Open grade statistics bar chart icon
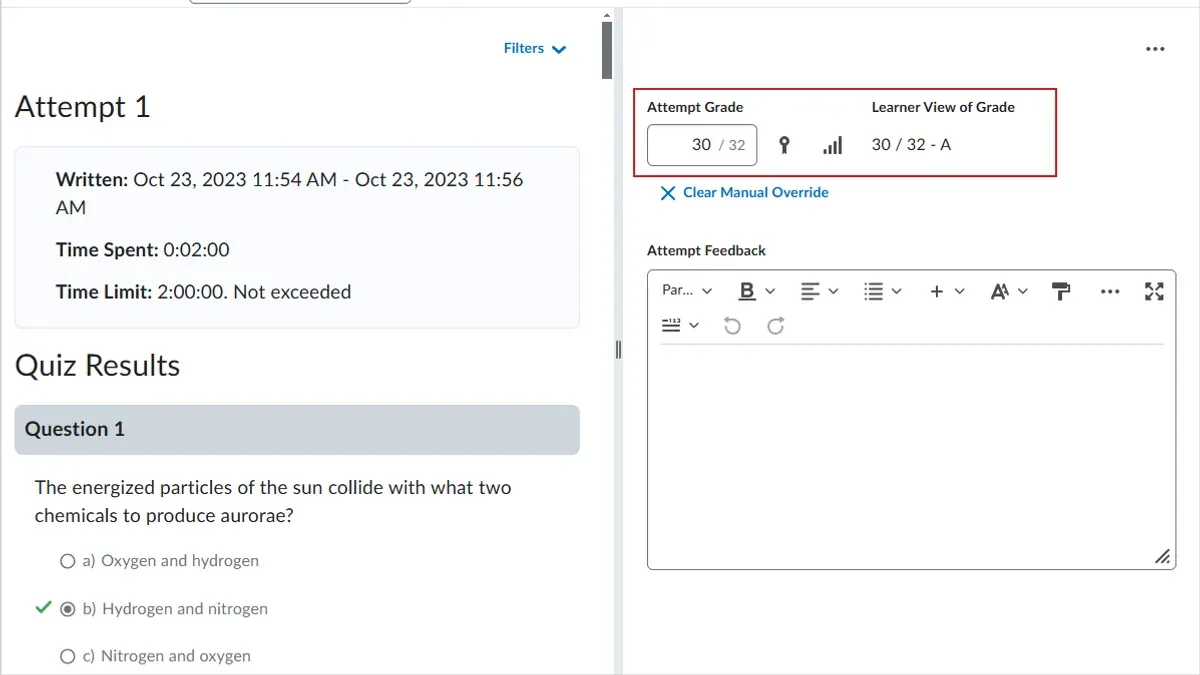 point(832,145)
